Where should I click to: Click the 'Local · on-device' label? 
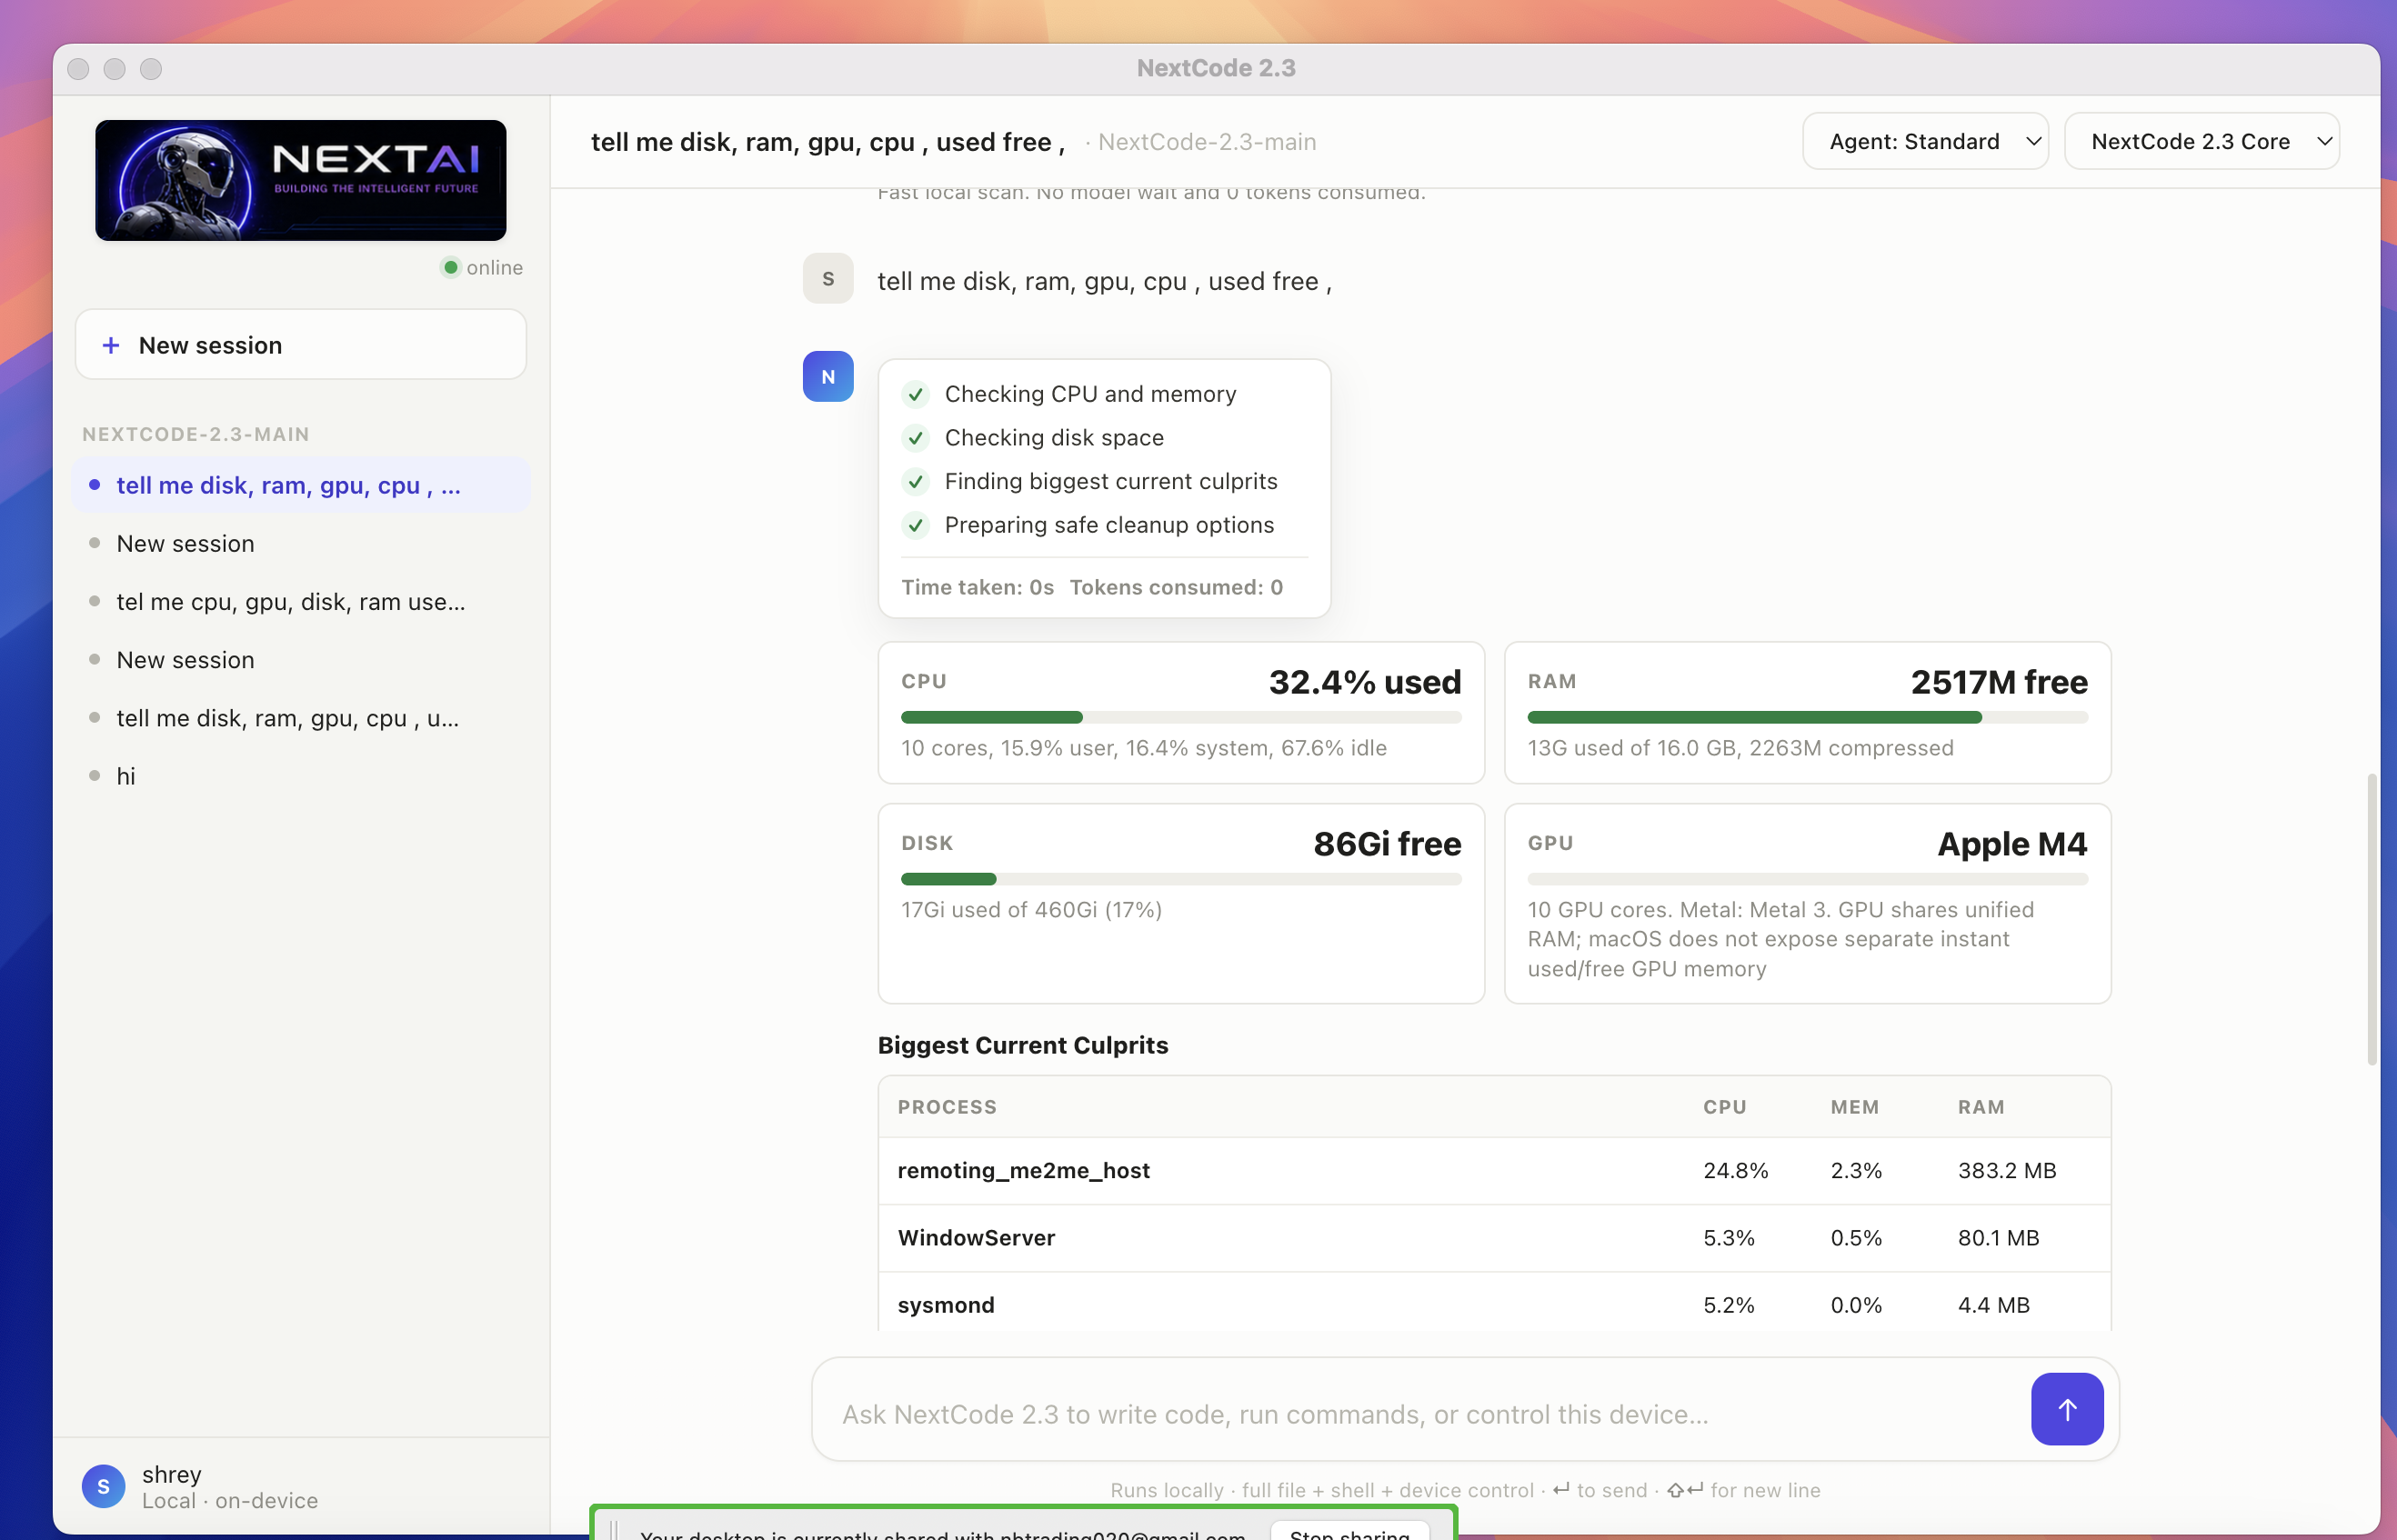coord(229,1500)
